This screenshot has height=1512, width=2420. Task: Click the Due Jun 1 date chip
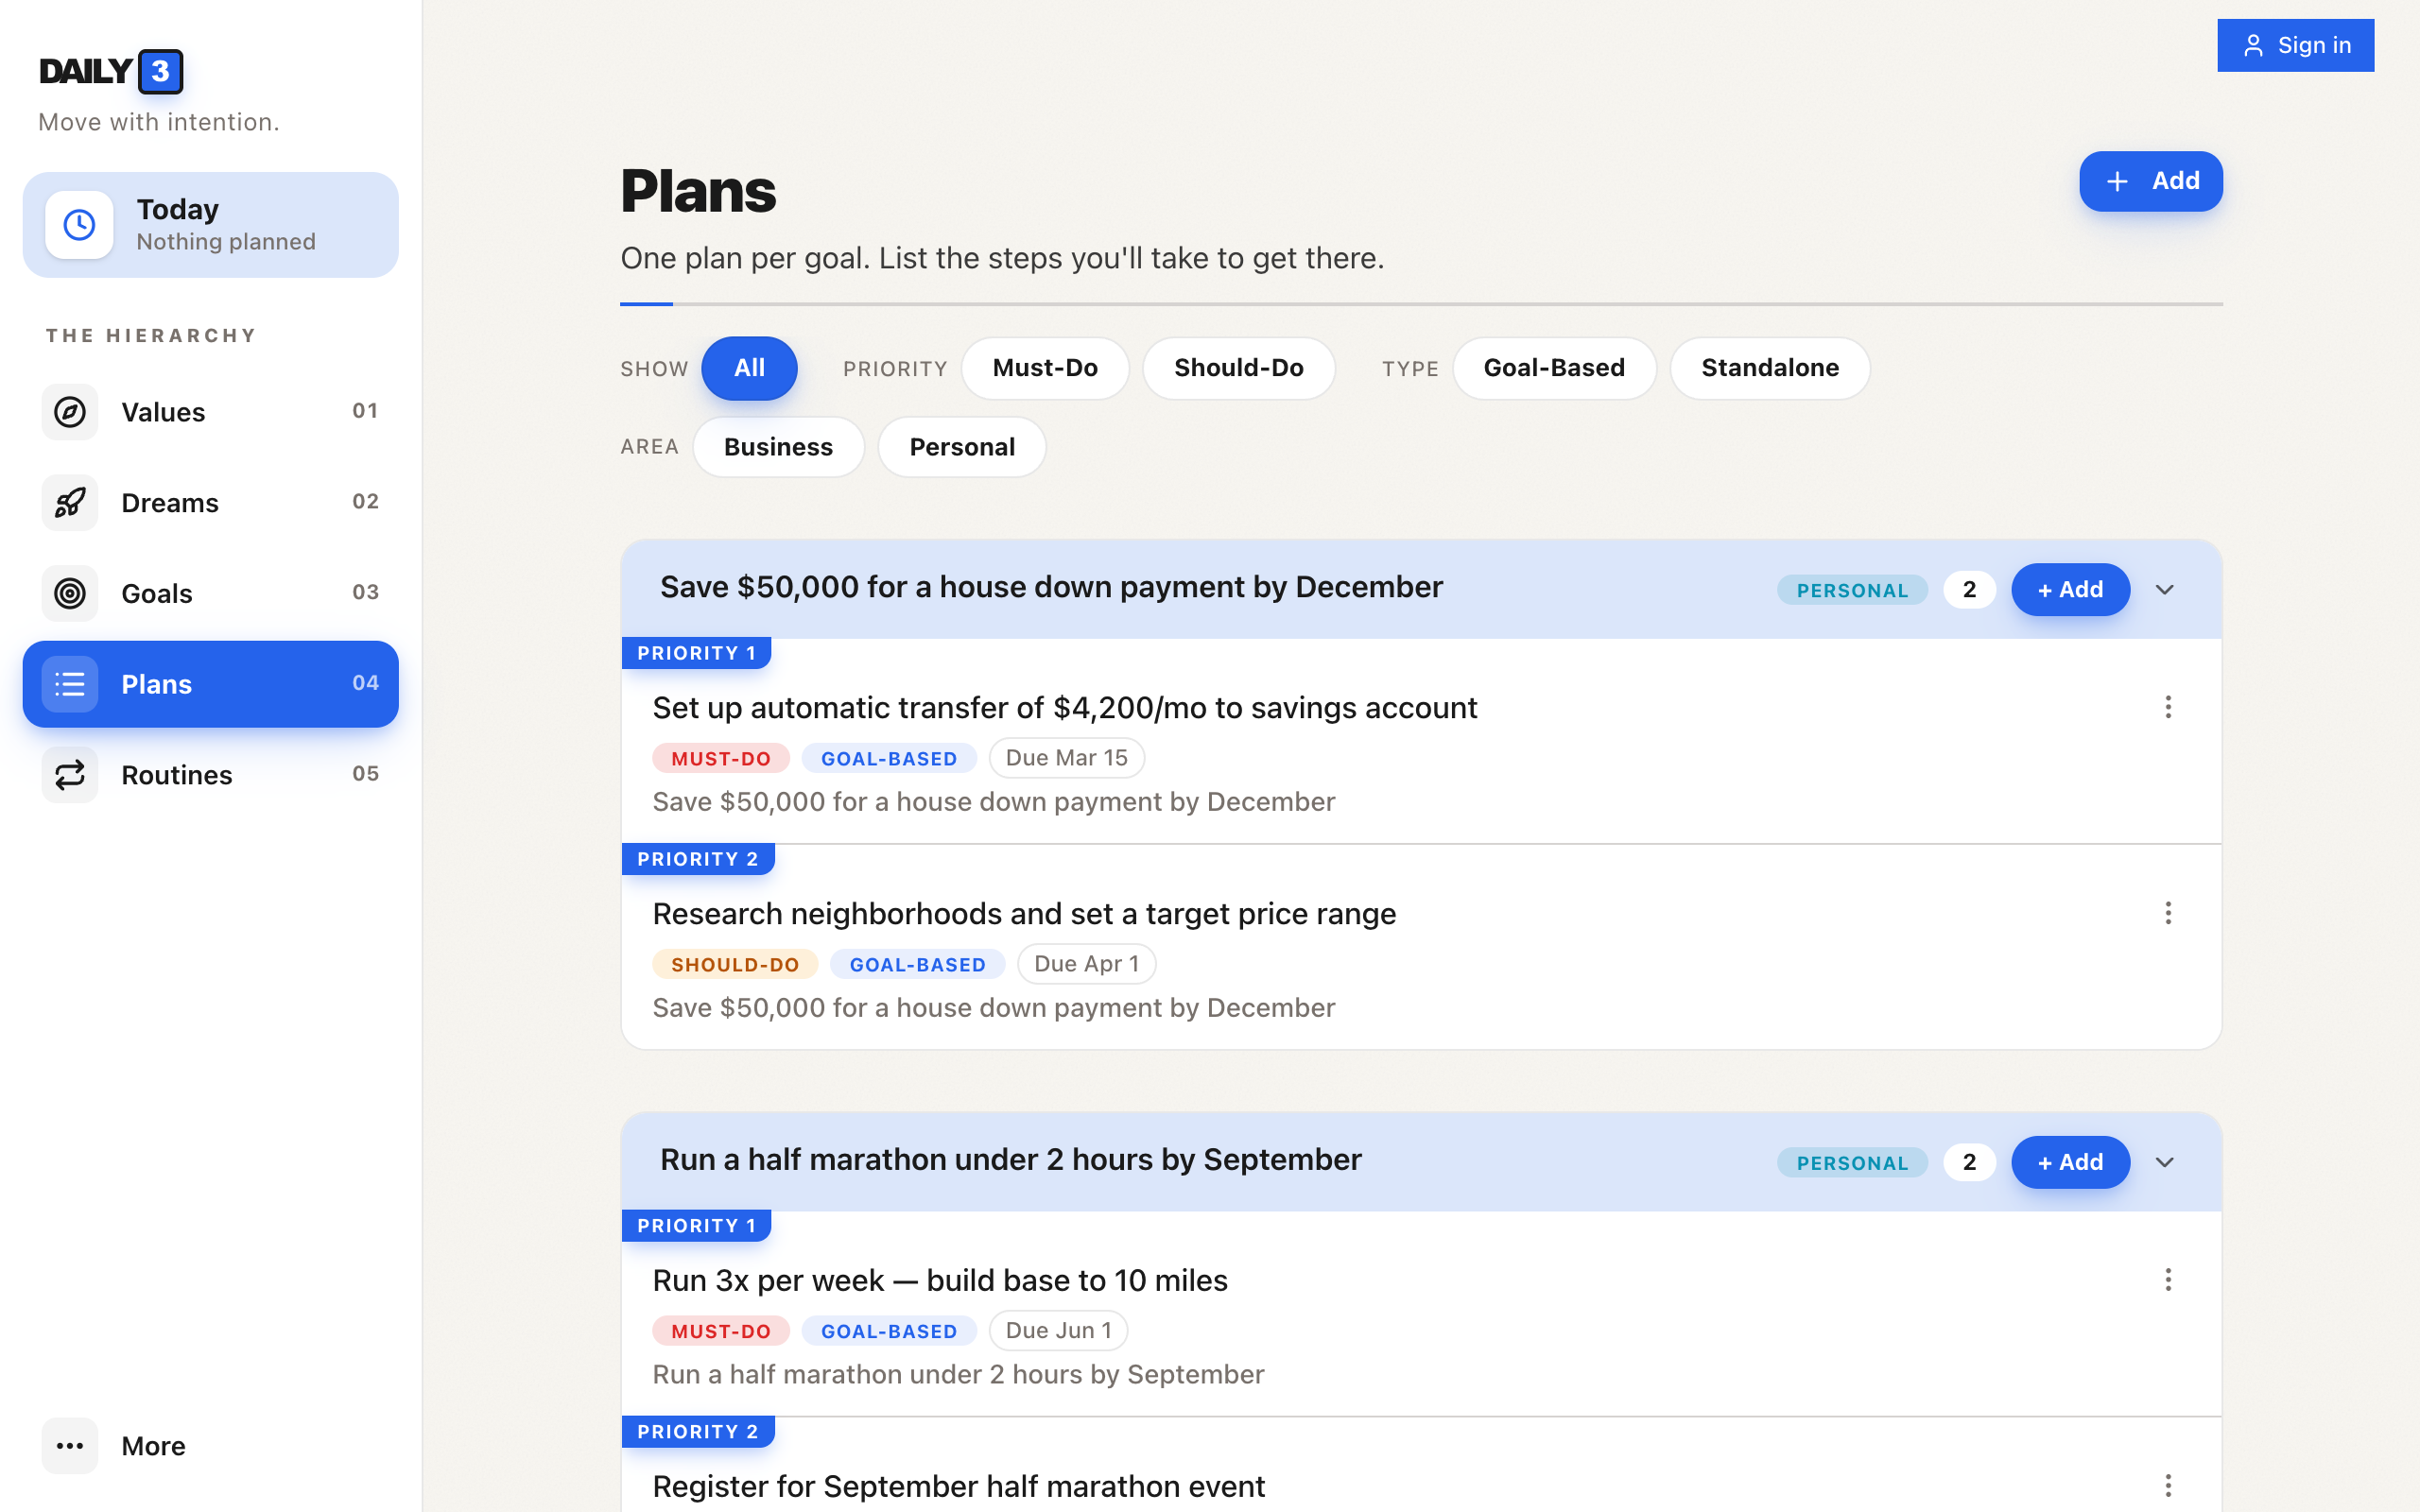coord(1058,1331)
